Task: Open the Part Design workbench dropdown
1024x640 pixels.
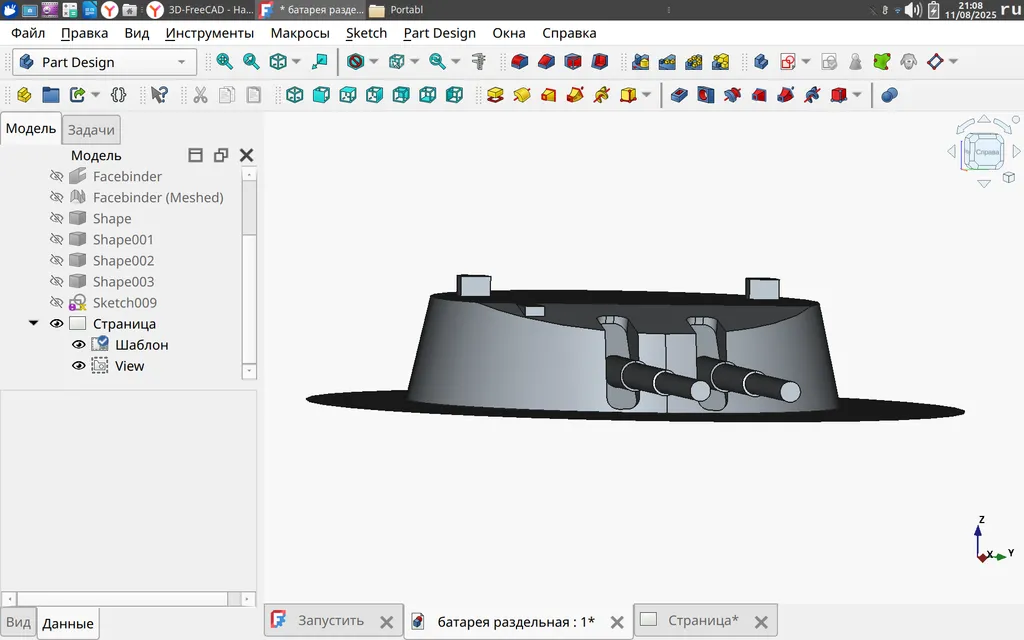Action: point(181,62)
